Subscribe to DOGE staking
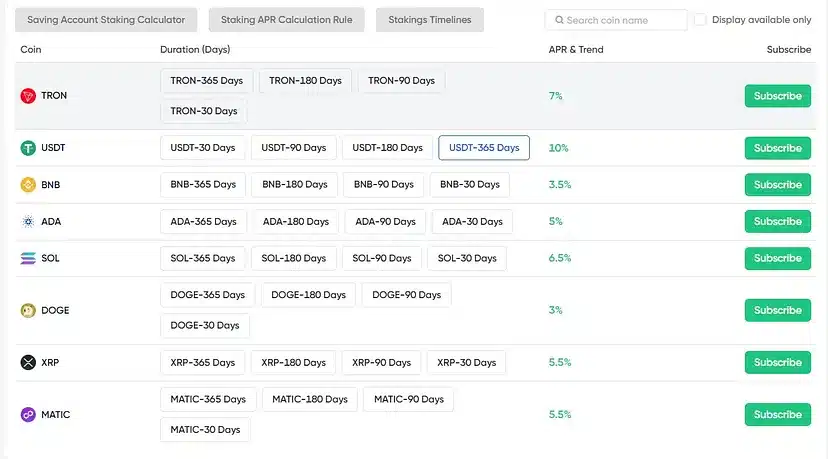Screen dimensions: 828x459 pyautogui.click(x=778, y=311)
